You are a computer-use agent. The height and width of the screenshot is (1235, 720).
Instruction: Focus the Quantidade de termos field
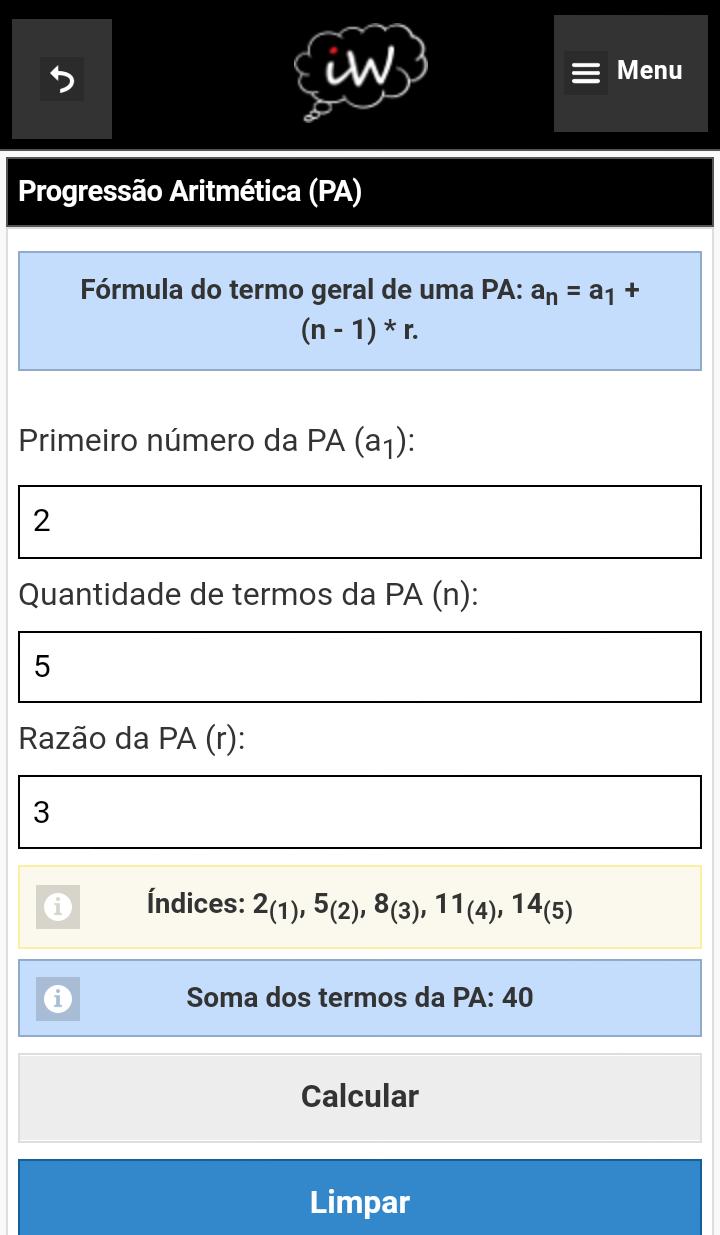pyautogui.click(x=360, y=667)
